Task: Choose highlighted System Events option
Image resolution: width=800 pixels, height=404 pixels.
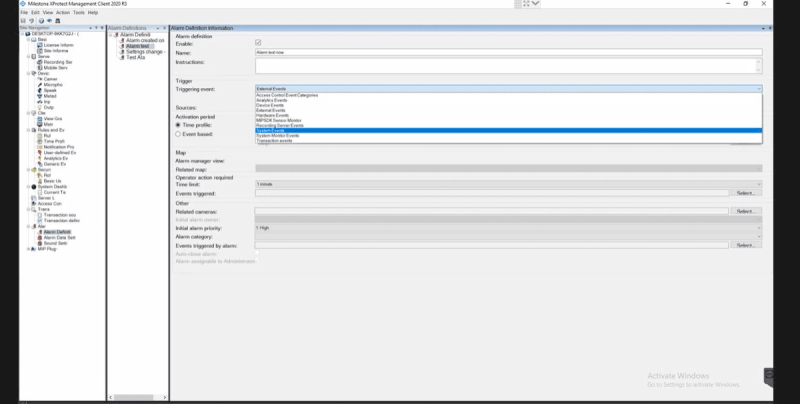Action: (509, 131)
